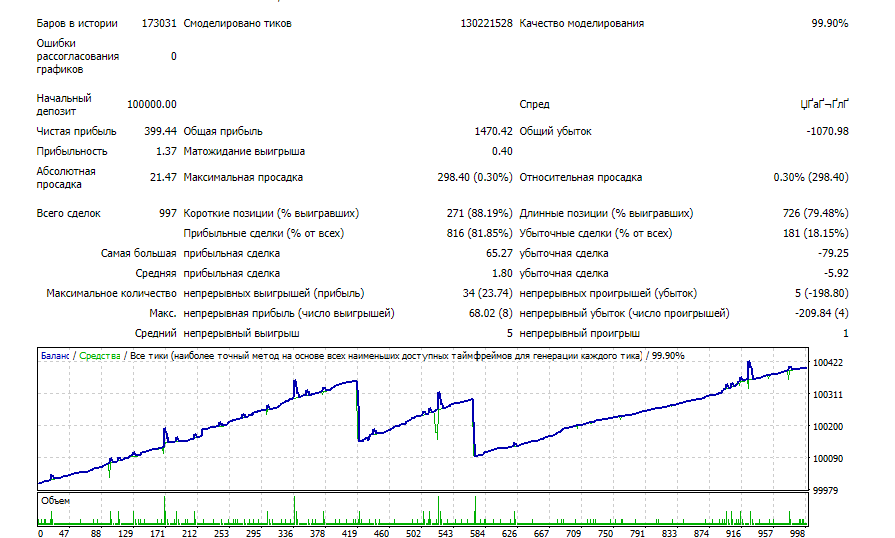The height and width of the screenshot is (538, 895).
Task: Click the 'Общая прибыль' label
Action: (x=223, y=131)
